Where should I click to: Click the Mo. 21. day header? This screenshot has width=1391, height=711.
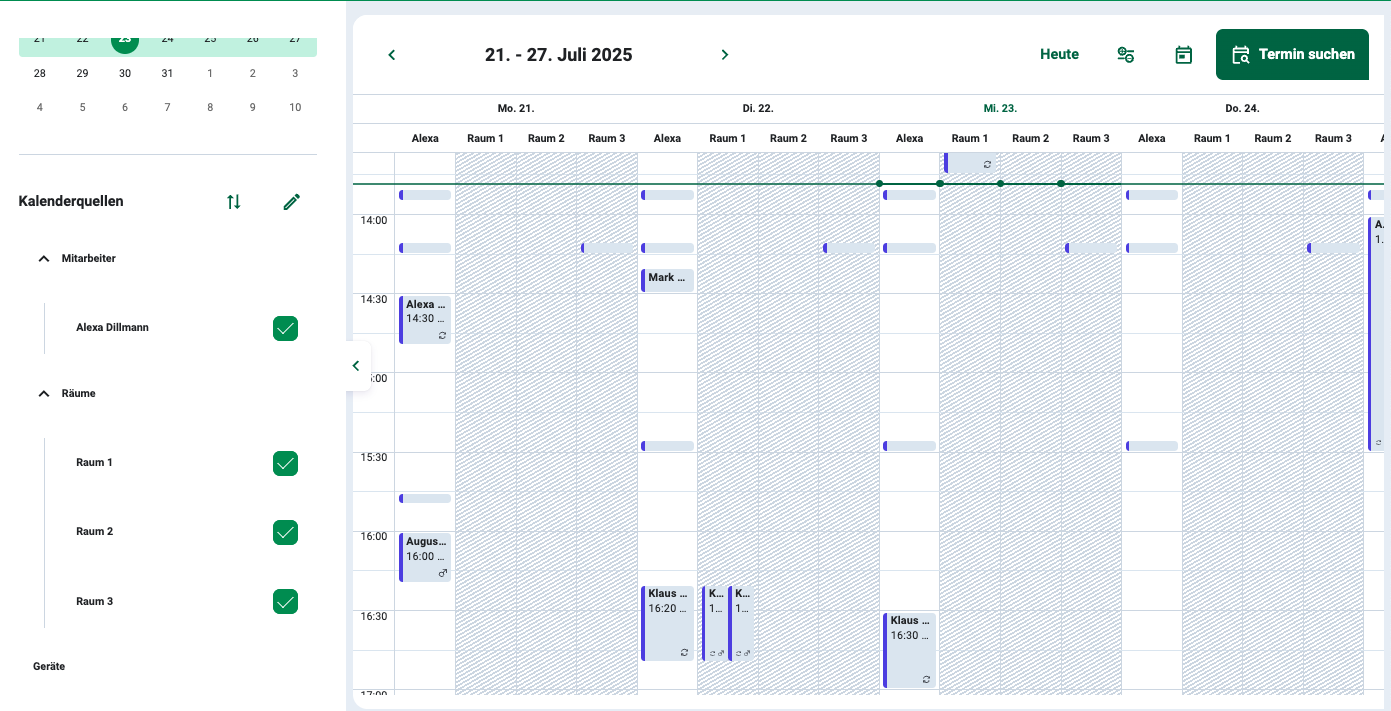coord(516,108)
